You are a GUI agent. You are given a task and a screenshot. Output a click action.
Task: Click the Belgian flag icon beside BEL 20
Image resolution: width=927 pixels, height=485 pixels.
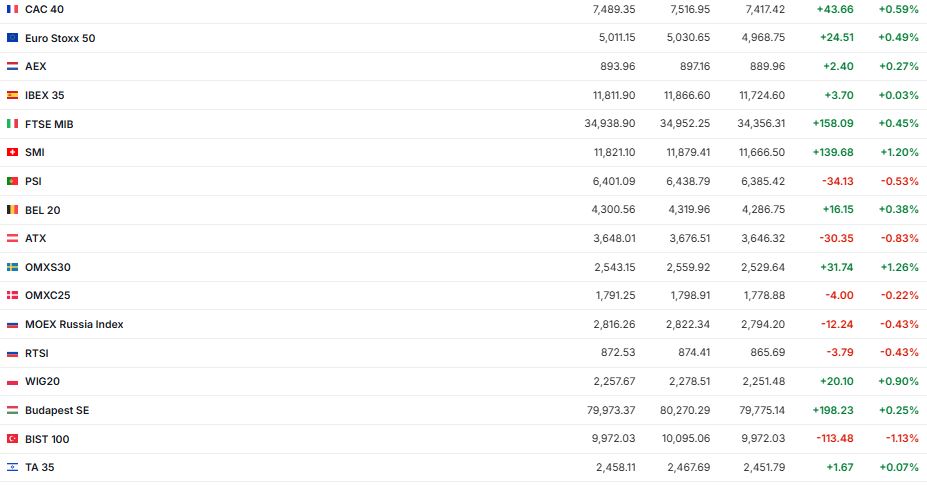click(x=12, y=210)
